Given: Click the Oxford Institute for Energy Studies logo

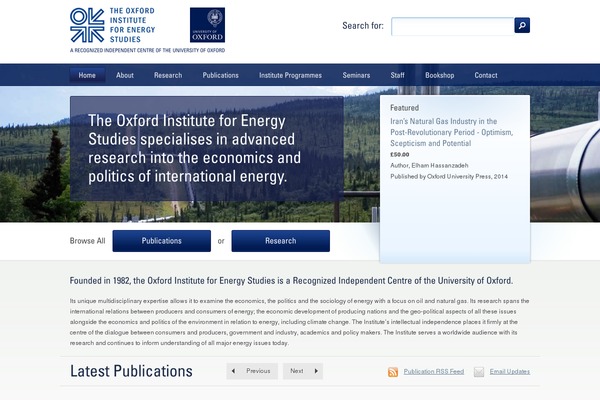Looking at the screenshot, I should tap(112, 25).
